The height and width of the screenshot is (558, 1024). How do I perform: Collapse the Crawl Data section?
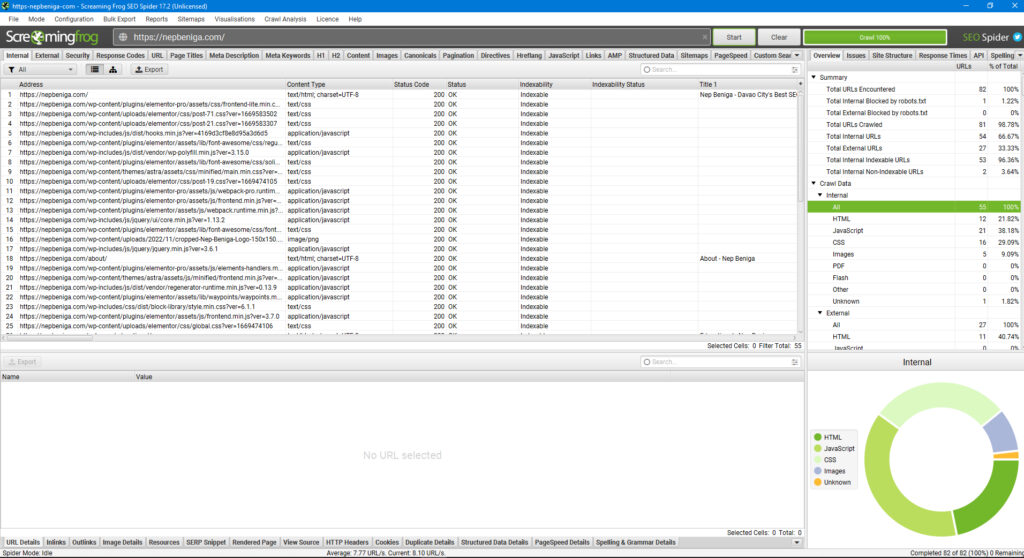coord(814,184)
